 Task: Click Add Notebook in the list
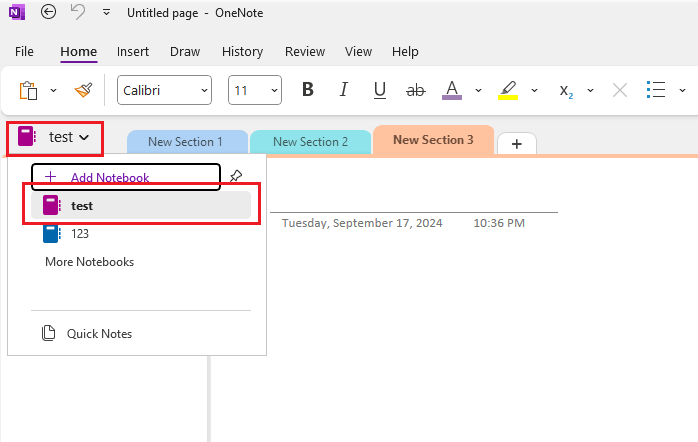[x=126, y=177]
